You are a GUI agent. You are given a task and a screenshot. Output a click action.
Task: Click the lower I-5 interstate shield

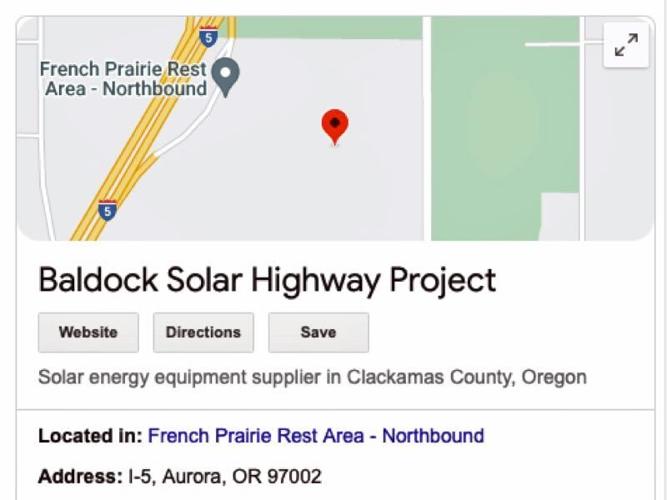click(107, 210)
